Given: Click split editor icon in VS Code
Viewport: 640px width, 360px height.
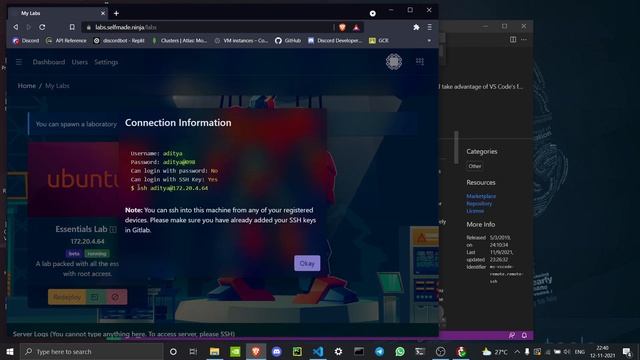Looking at the screenshot, I should pos(513,39).
